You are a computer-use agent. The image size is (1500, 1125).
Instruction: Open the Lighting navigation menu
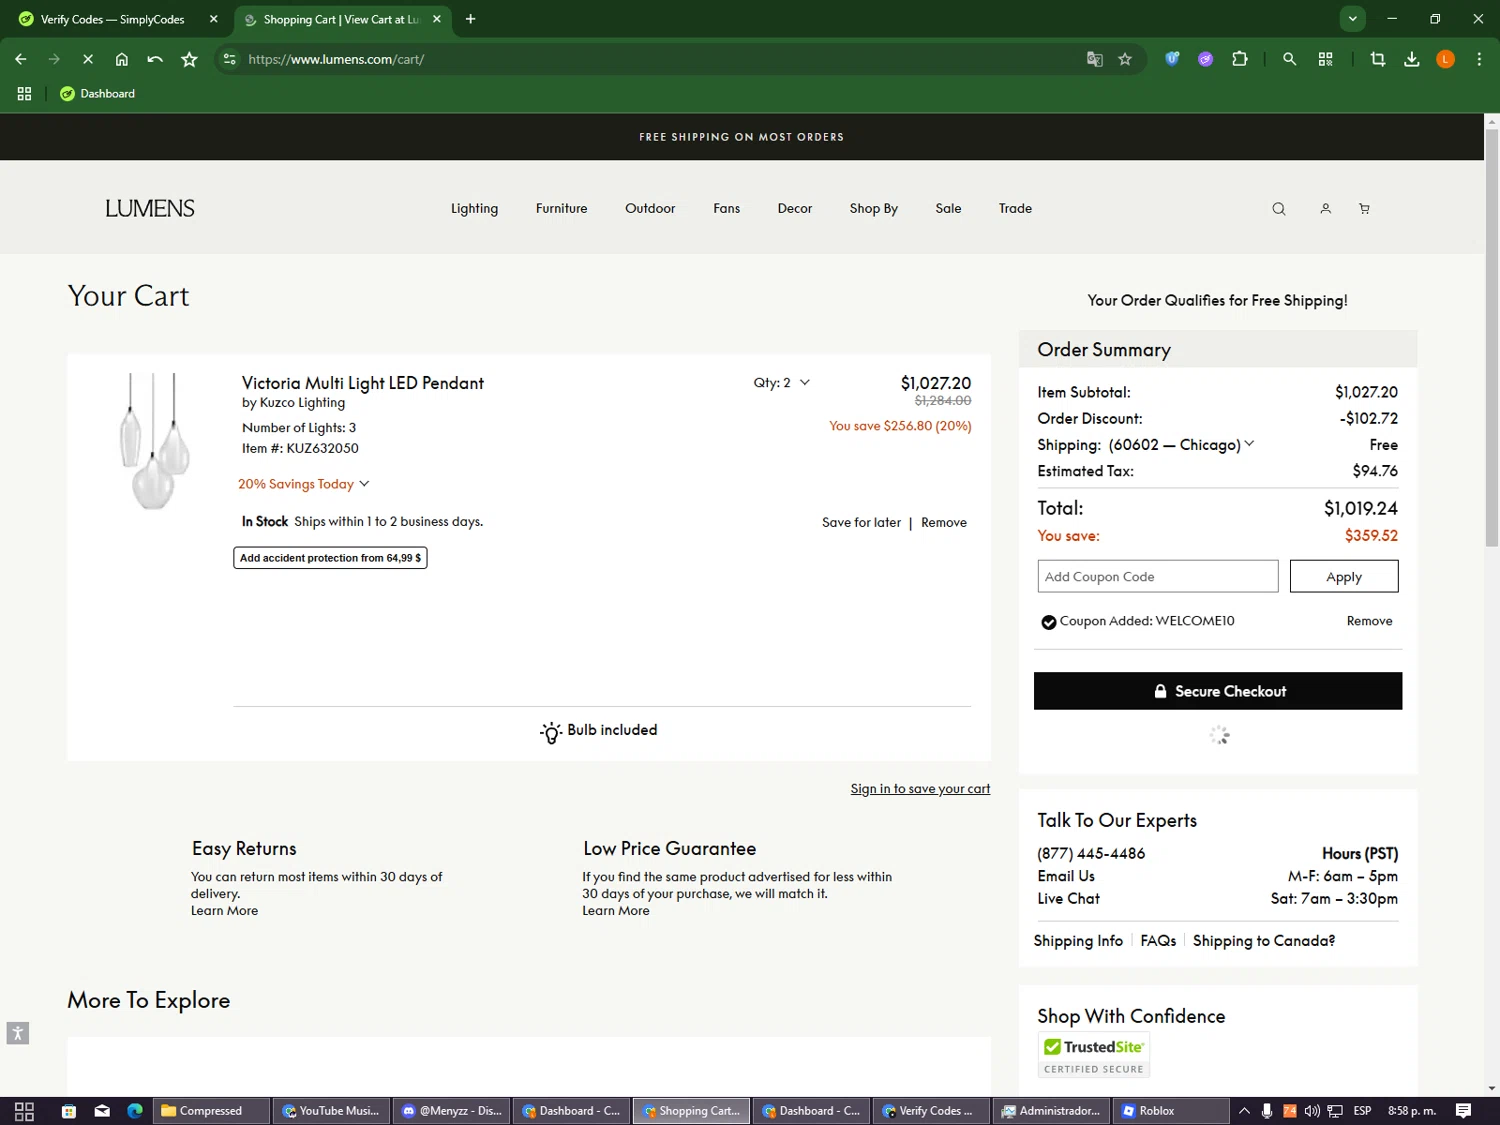point(474,209)
